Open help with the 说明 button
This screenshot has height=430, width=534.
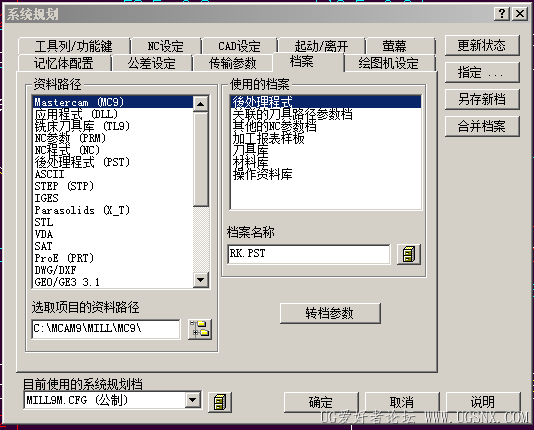coord(483,402)
